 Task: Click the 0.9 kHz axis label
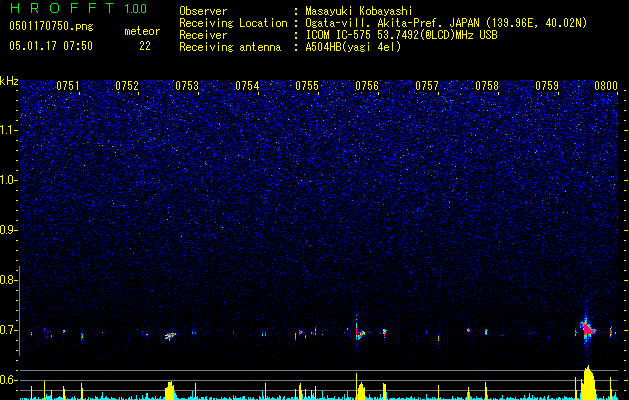[x=8, y=230]
